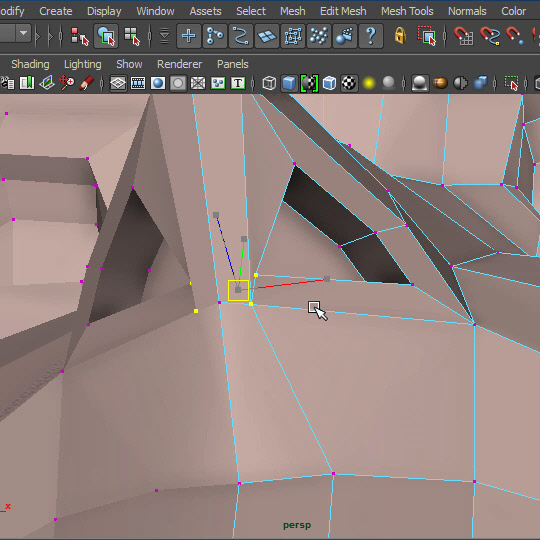Toggle textured checker sphere display
The image size is (540, 540).
click(349, 83)
